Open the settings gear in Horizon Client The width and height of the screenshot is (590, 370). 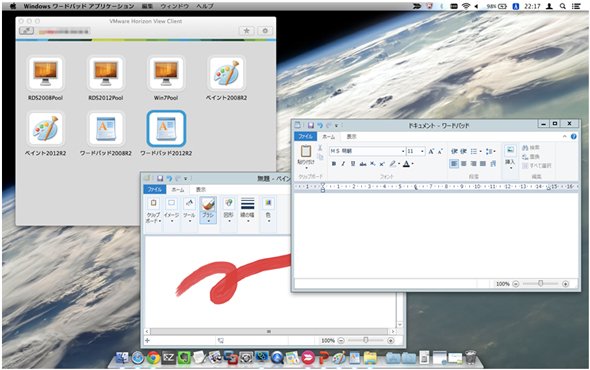pos(265,31)
